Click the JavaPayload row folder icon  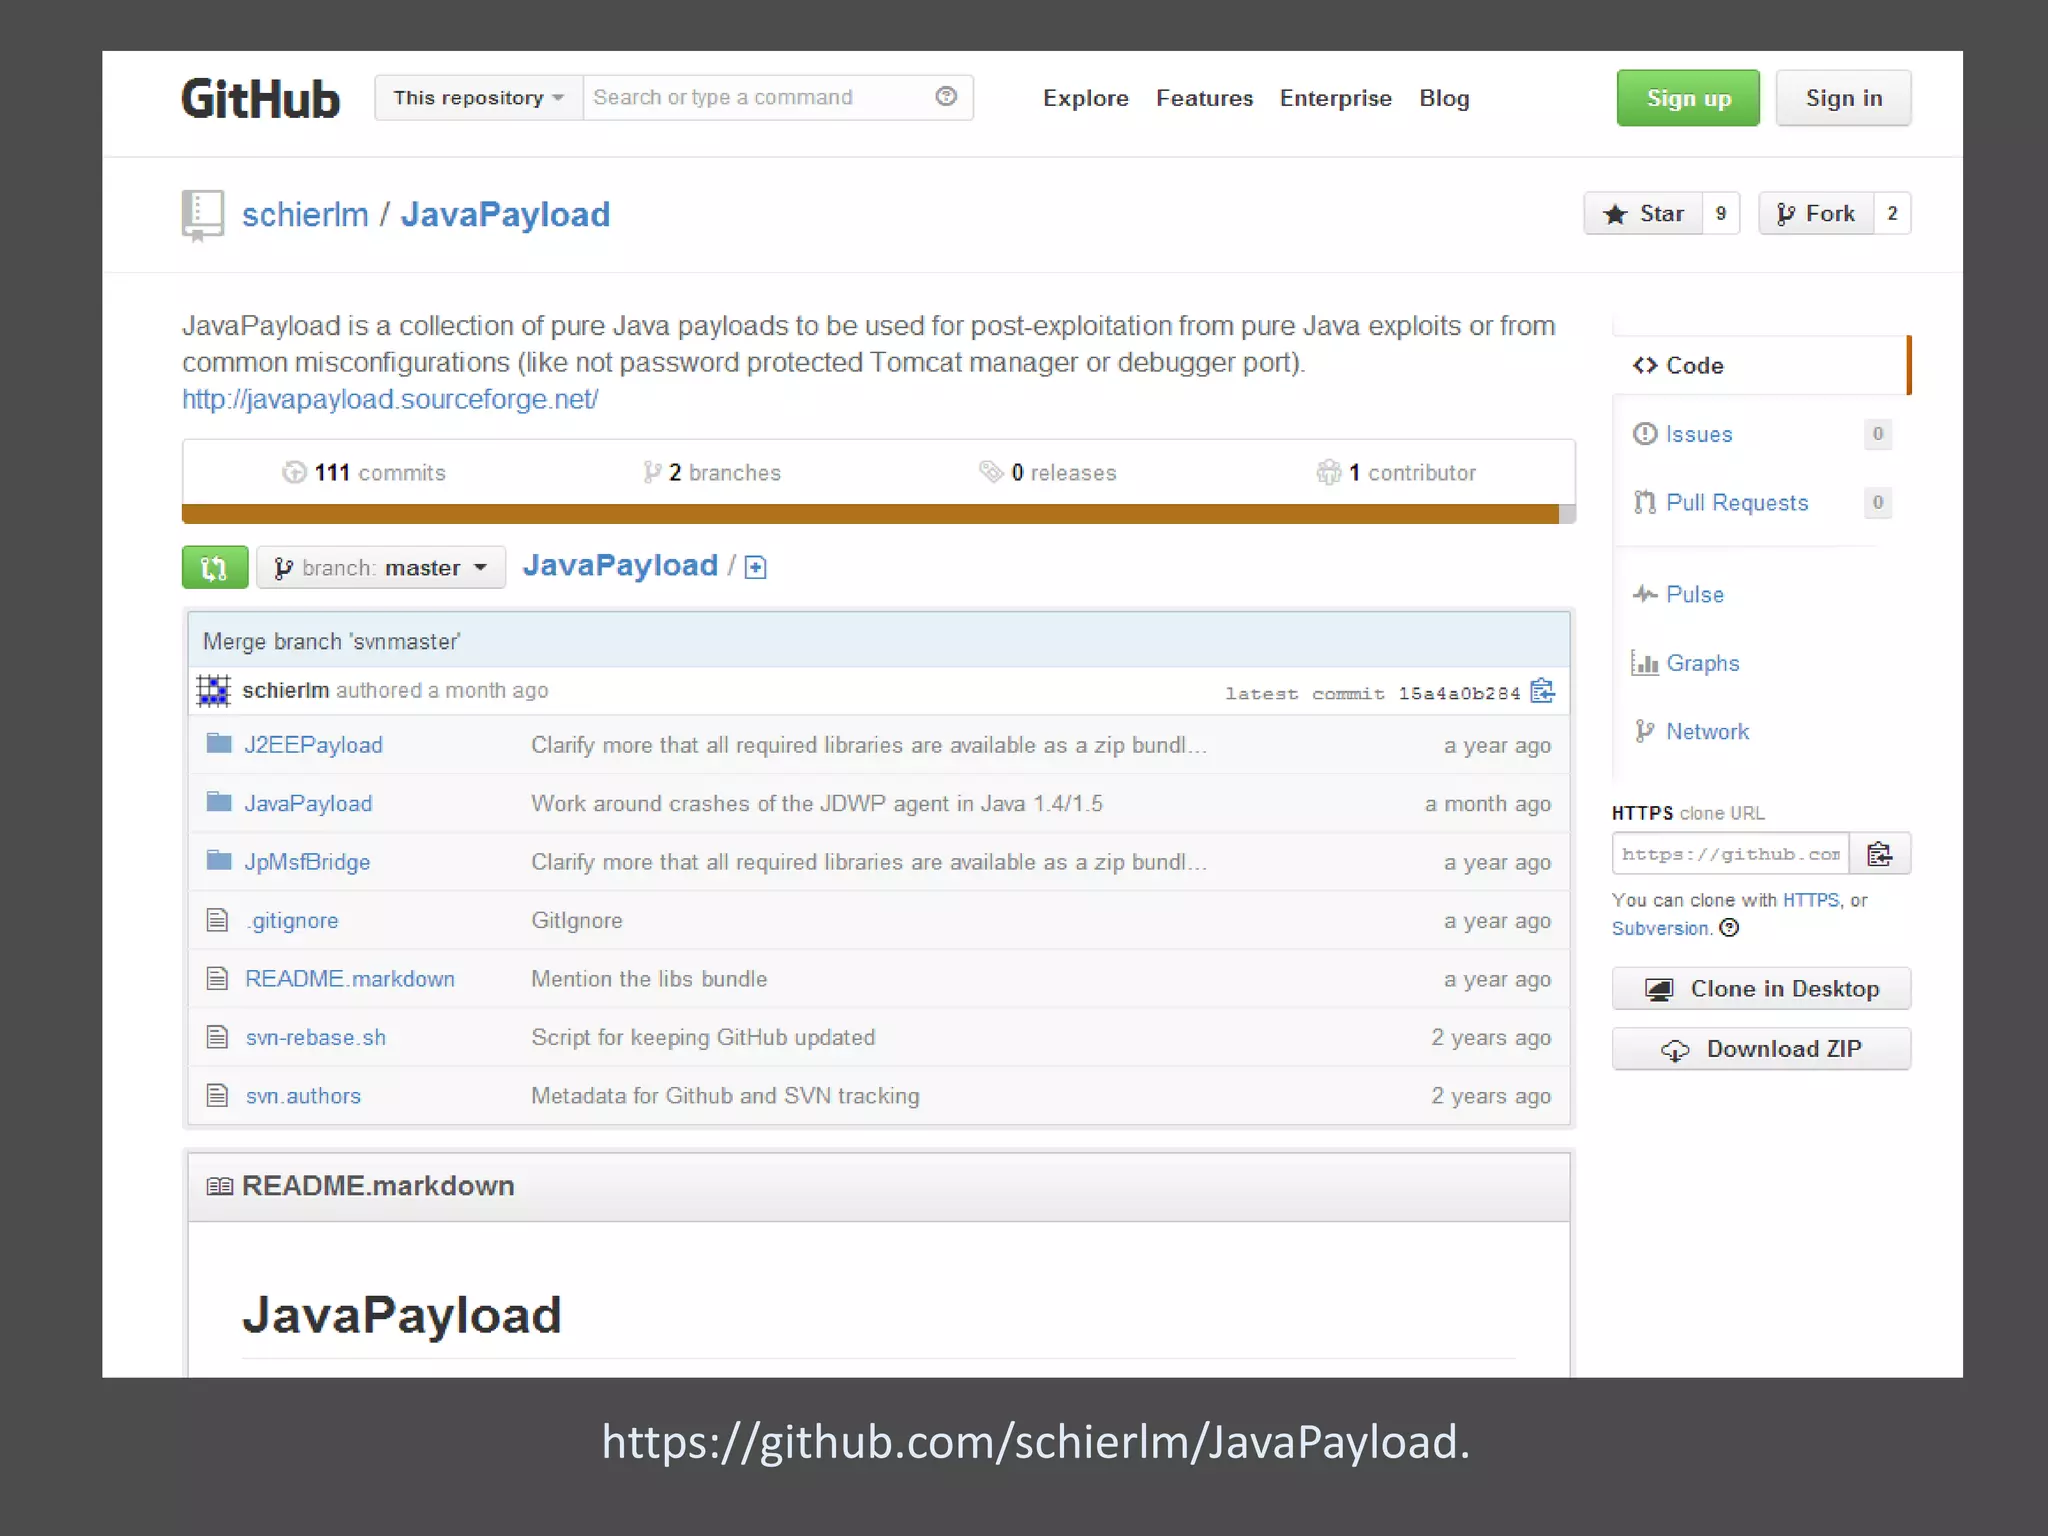(219, 801)
